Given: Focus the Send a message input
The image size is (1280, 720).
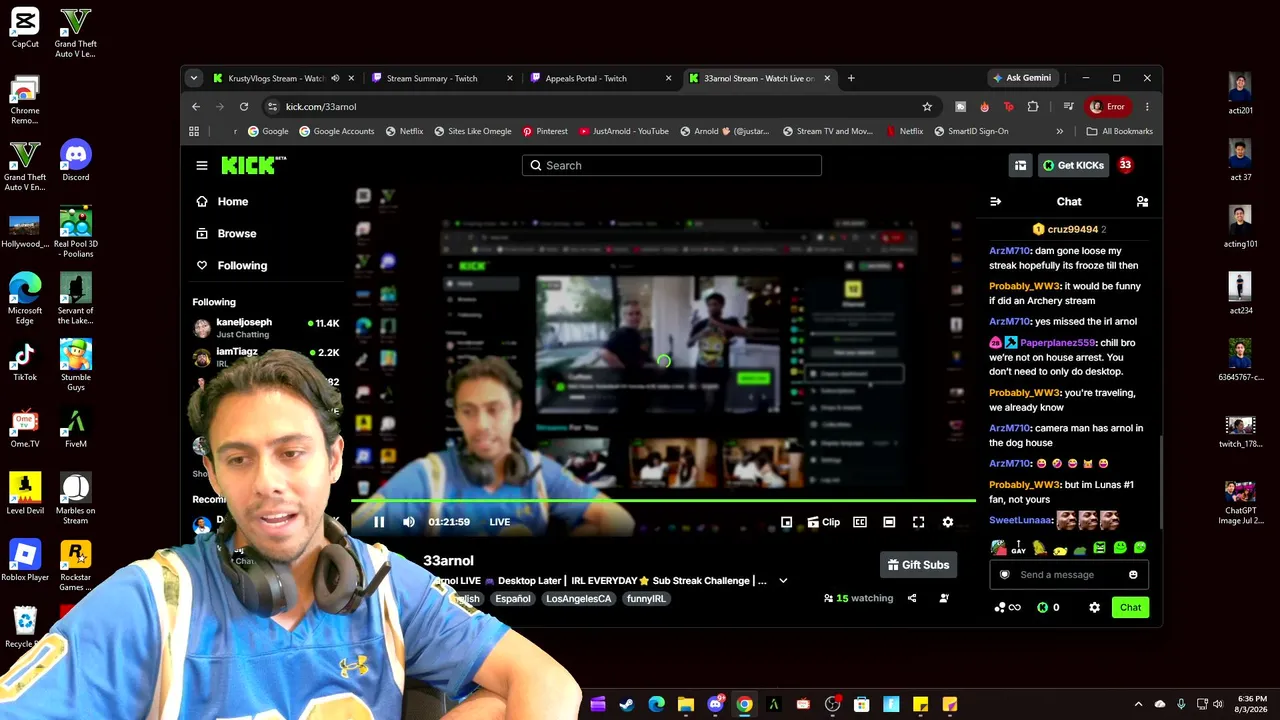Looking at the screenshot, I should pos(1069,575).
